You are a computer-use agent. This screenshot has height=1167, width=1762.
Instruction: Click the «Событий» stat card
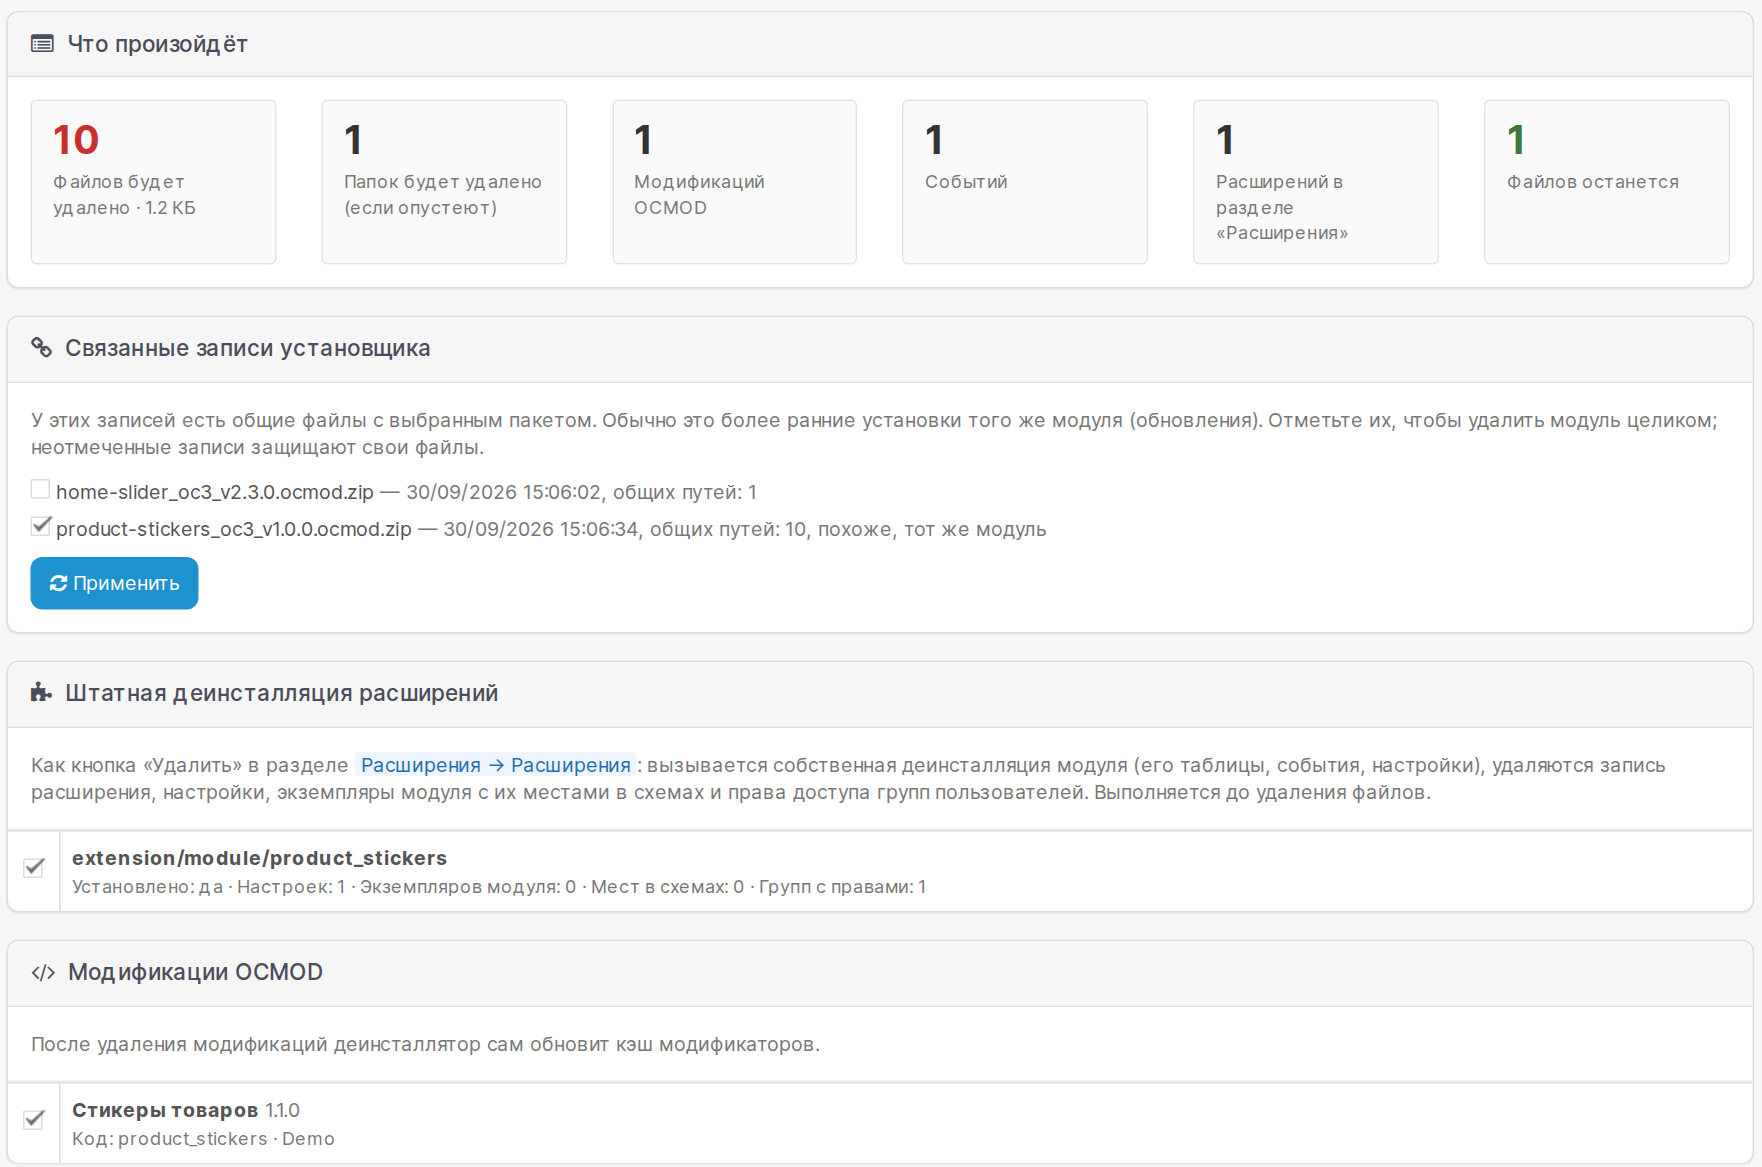pyautogui.click(x=1025, y=182)
